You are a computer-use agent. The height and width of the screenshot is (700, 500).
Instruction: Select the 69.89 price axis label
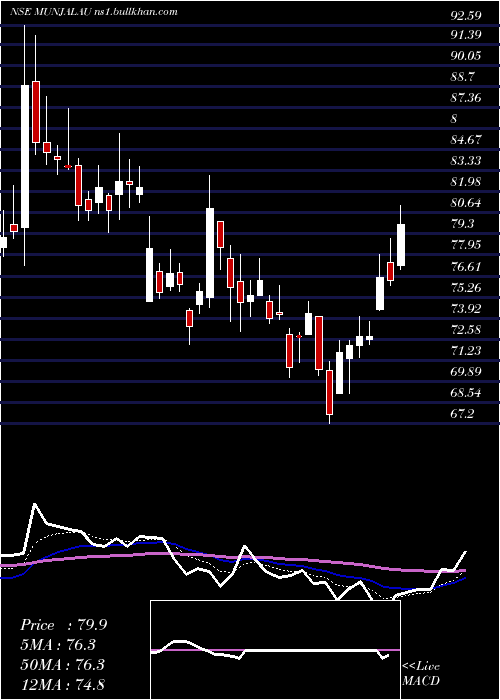pyautogui.click(x=466, y=371)
